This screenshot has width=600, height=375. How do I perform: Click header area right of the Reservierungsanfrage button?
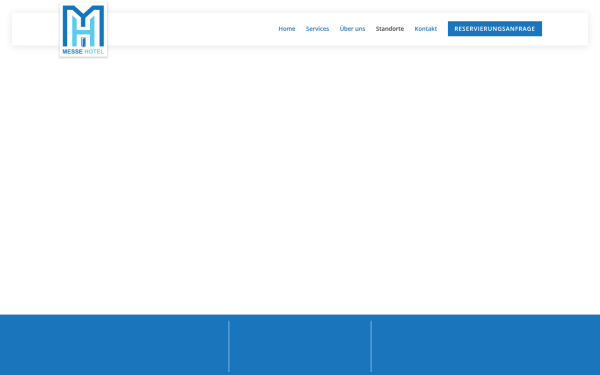[565, 29]
